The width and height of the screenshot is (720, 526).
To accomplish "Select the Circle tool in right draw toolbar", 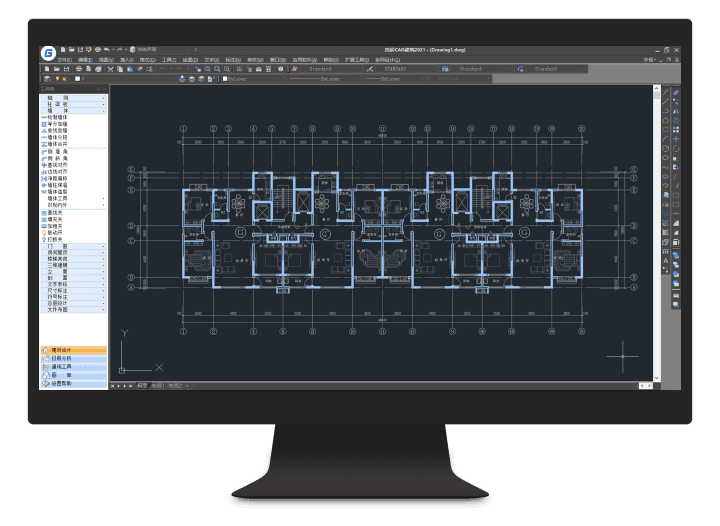I will [665, 148].
